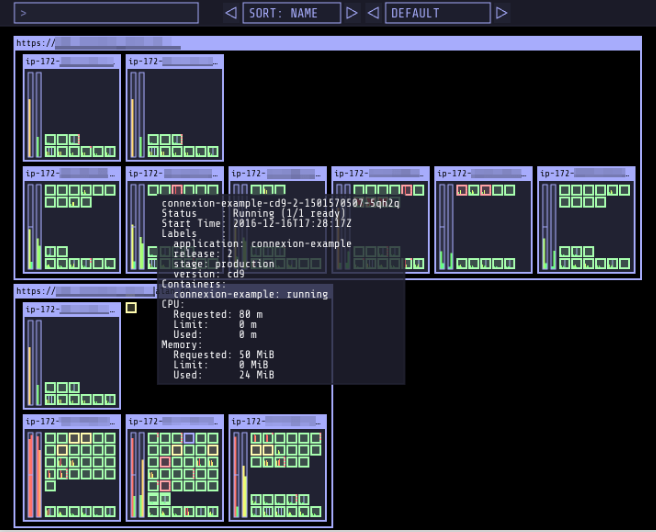The image size is (656, 532).
Task: Click the orange CPU bar in the top cluster's first master node
Action: [x=30, y=128]
